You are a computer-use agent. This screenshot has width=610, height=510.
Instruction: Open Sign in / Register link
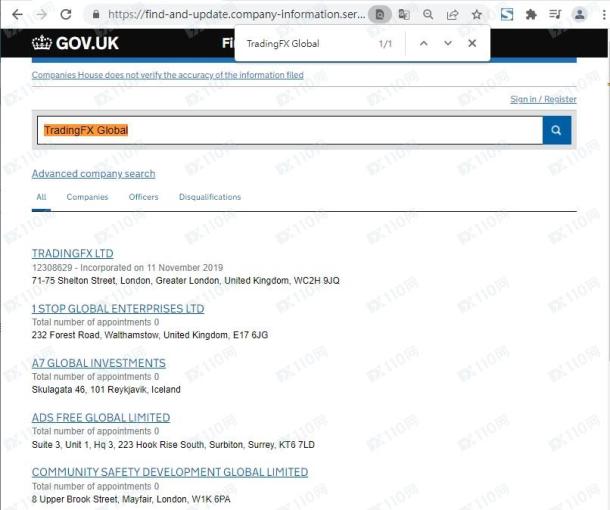[543, 99]
